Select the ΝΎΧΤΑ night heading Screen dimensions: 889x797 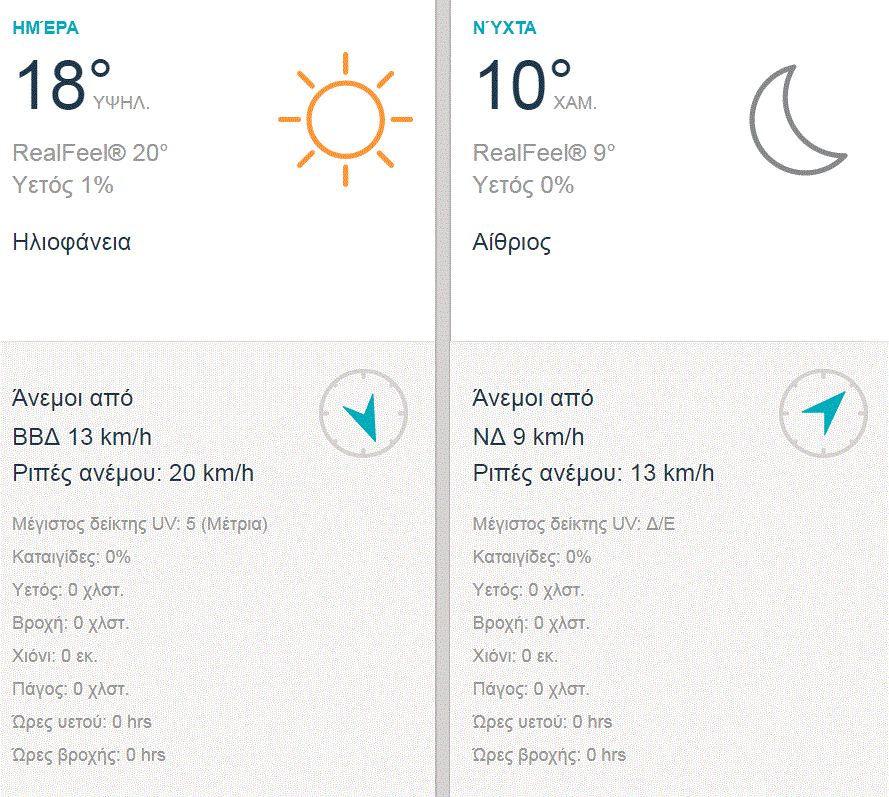[504, 28]
